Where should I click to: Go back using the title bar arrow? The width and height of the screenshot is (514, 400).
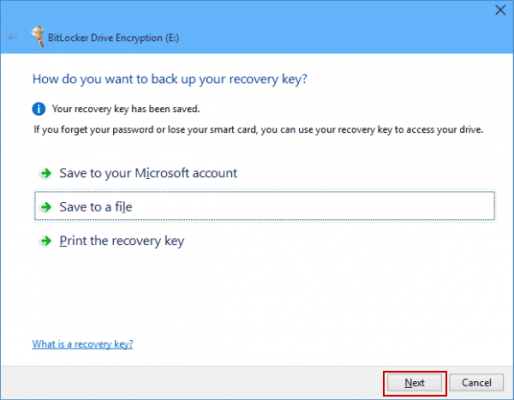(x=13, y=38)
